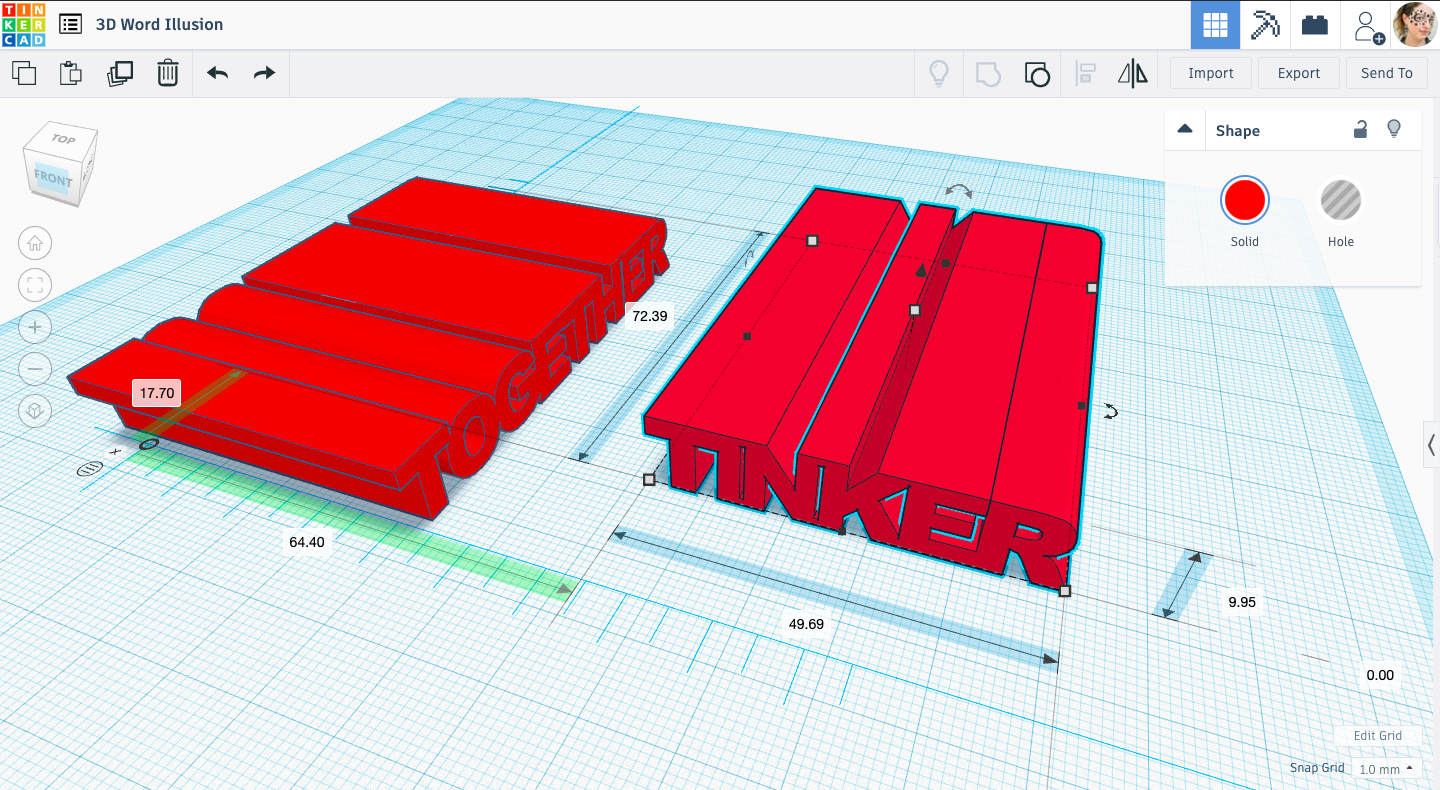
Task: Click the 72.39 dimension value
Action: (650, 315)
